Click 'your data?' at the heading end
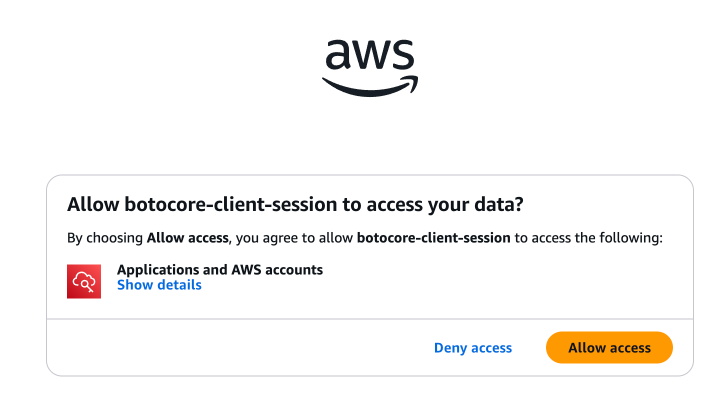Image resolution: width=727 pixels, height=400 pixels. (485, 205)
